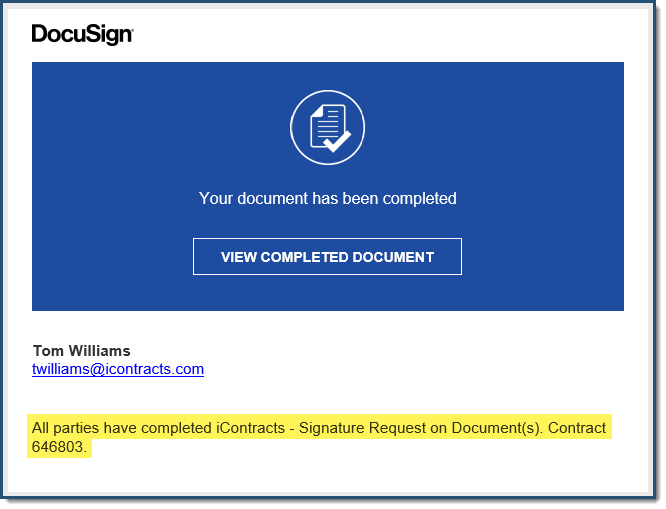Select the Tom Williams sender name
Screen dimensions: 666x509
click(x=82, y=351)
